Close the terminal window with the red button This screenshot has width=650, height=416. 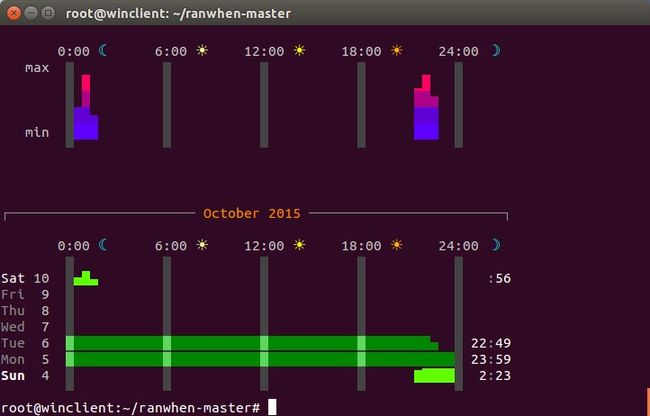14,13
